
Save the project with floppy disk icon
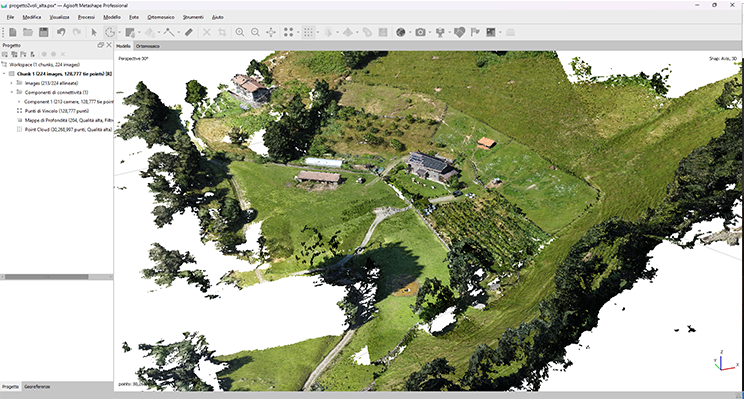(44, 32)
